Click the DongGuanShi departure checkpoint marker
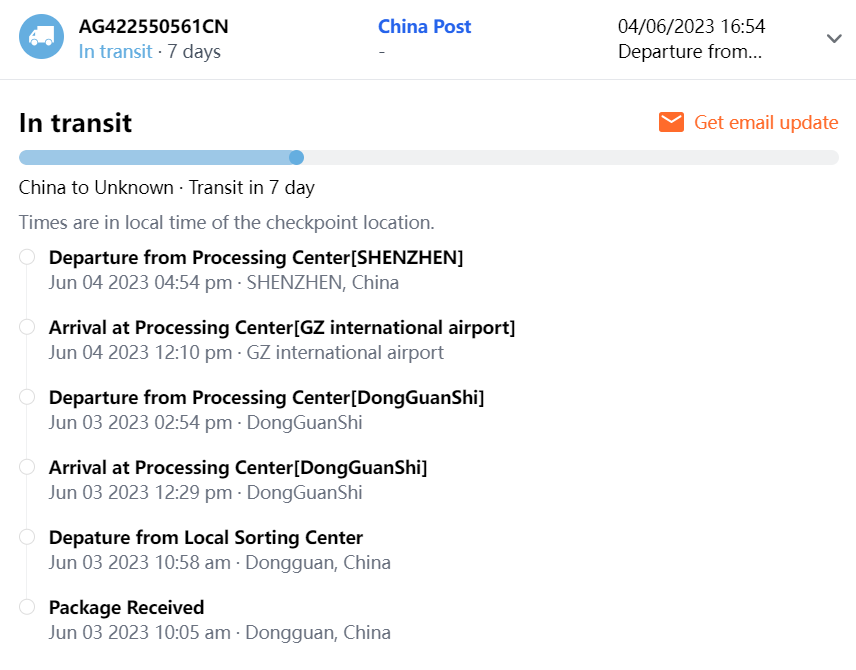Screen dimensions: 856x670 point(27,398)
